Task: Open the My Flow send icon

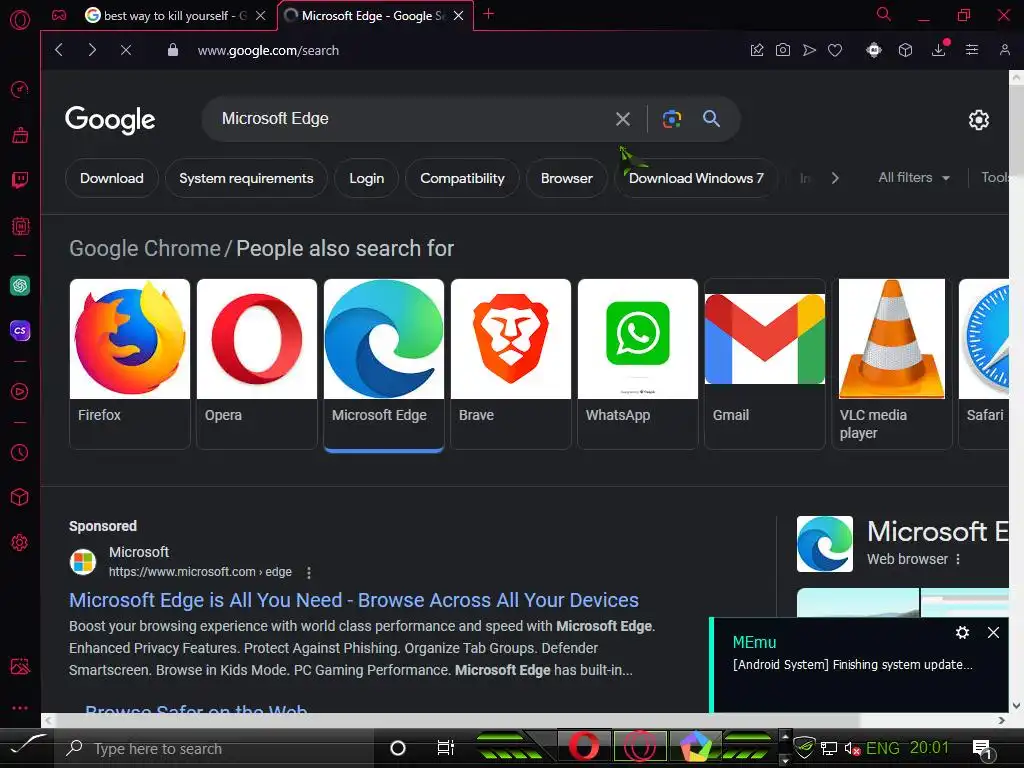Action: tap(809, 50)
